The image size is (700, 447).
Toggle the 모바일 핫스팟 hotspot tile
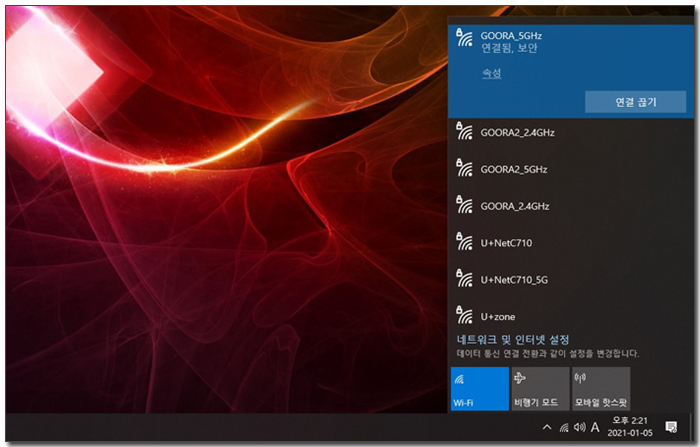pos(601,389)
